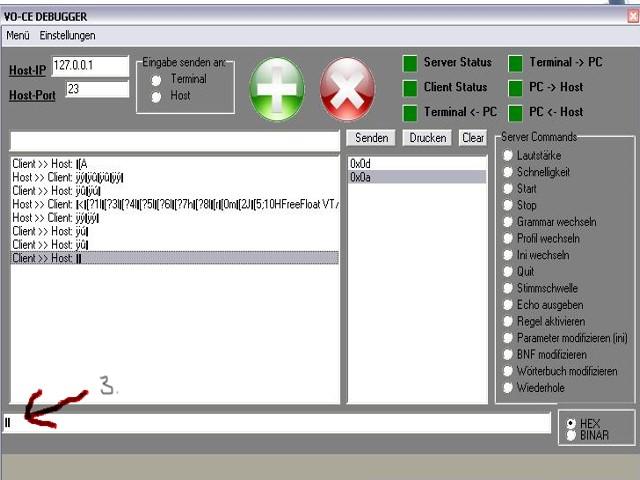Screen dimensions: 640x480
Task: Select the 0x0d entry in the list
Action: point(415,162)
